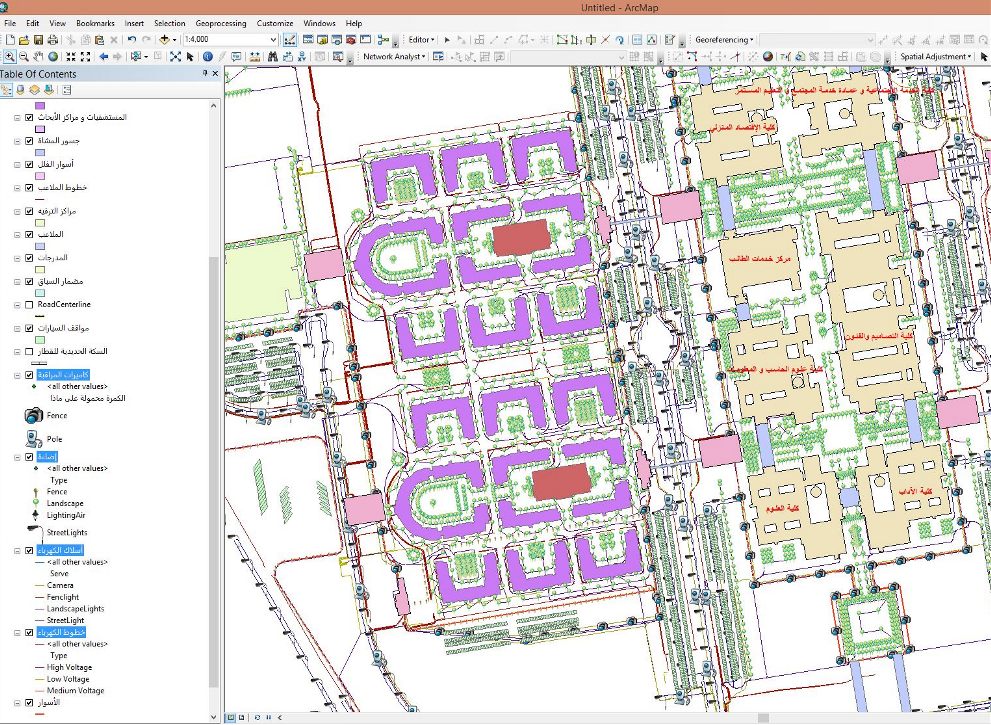Open the Bookmarks menu
Screen dimensions: 991x725
pyautogui.click(x=97, y=22)
